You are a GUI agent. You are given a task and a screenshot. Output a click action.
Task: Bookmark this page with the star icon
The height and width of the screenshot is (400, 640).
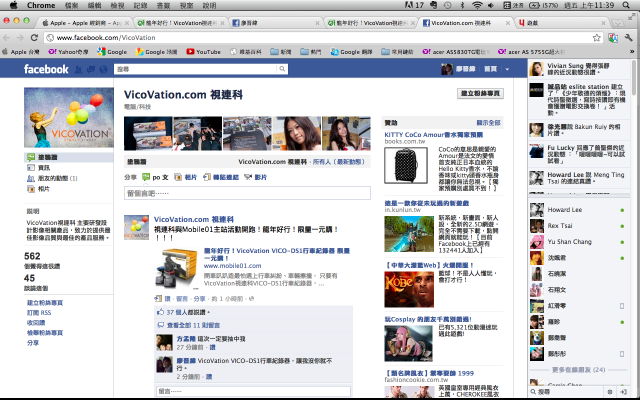596,38
